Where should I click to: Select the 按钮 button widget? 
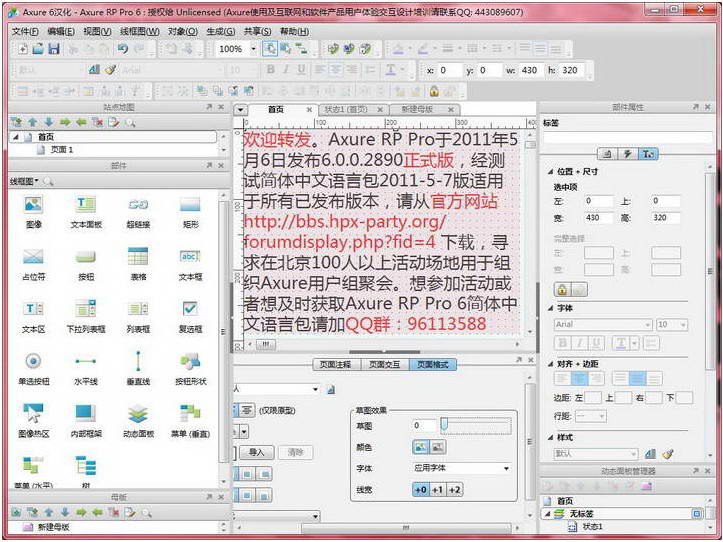coord(86,264)
